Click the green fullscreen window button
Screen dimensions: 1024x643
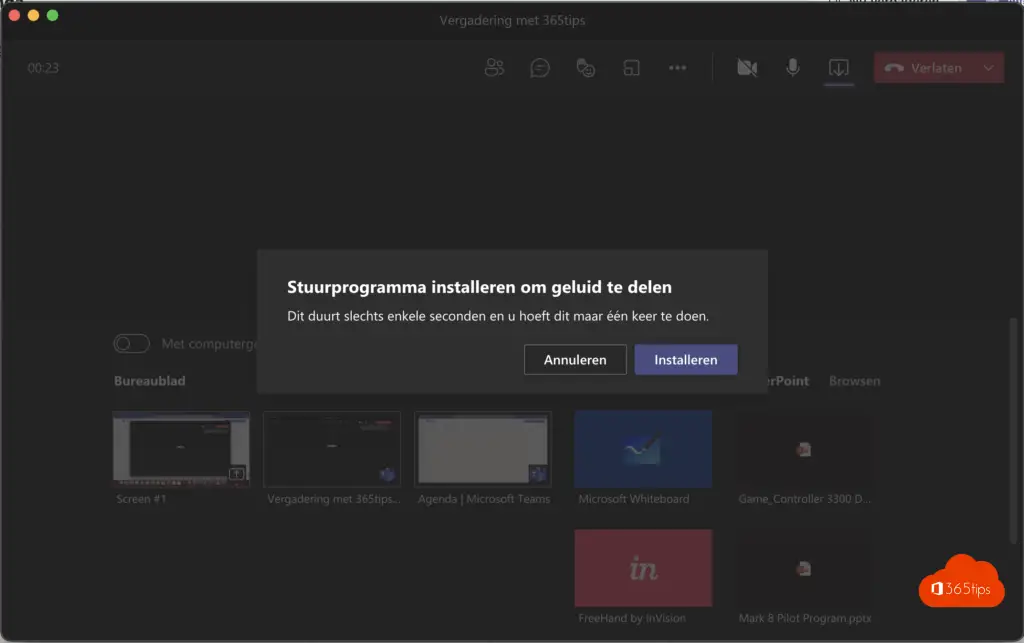pos(52,15)
